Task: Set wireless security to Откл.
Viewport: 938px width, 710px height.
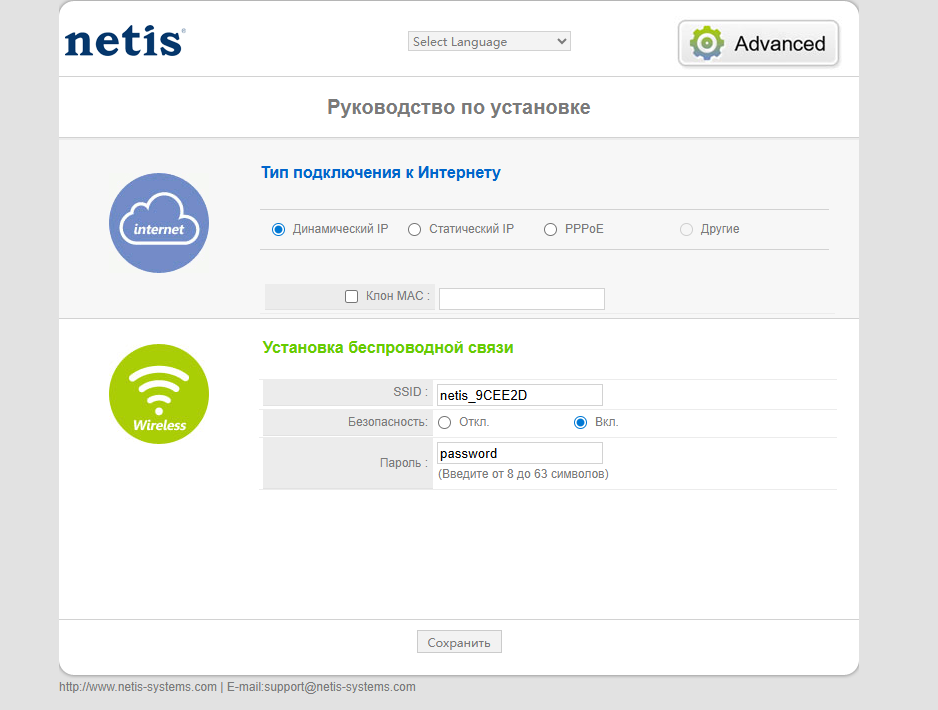Action: point(445,422)
